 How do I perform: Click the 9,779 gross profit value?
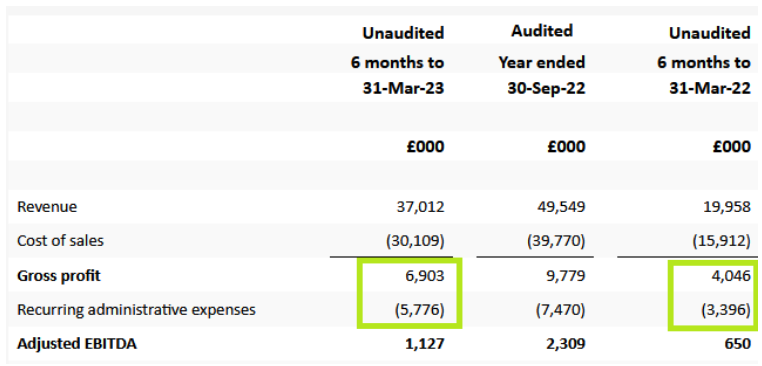click(565, 276)
